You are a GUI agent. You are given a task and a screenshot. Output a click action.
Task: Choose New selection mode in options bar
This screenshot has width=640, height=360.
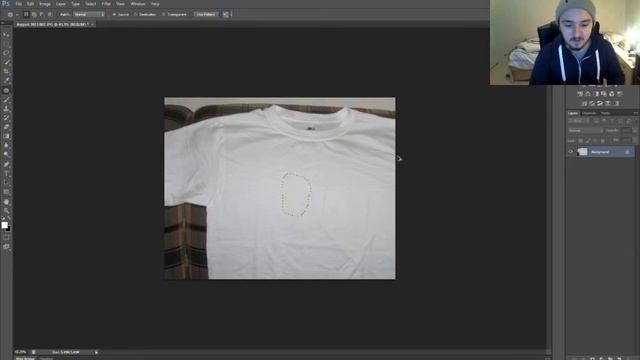[26, 14]
